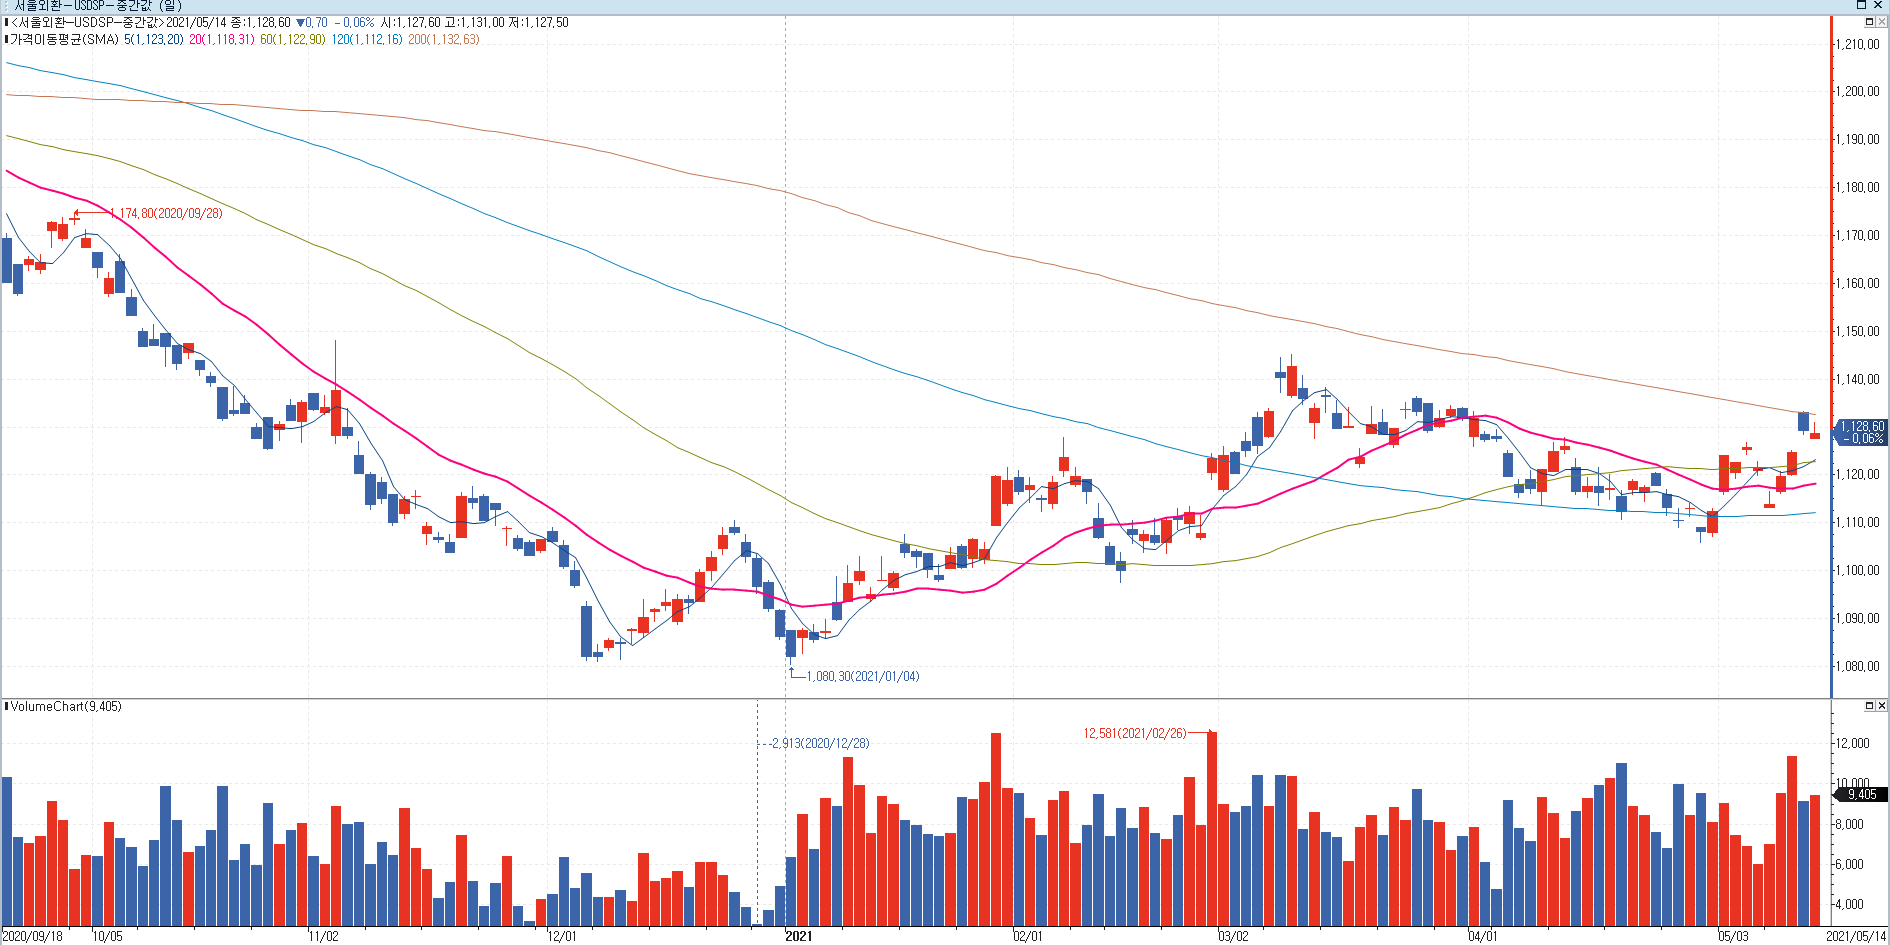
Task: Maximize the chart window from title bar
Action: (x=1862, y=6)
